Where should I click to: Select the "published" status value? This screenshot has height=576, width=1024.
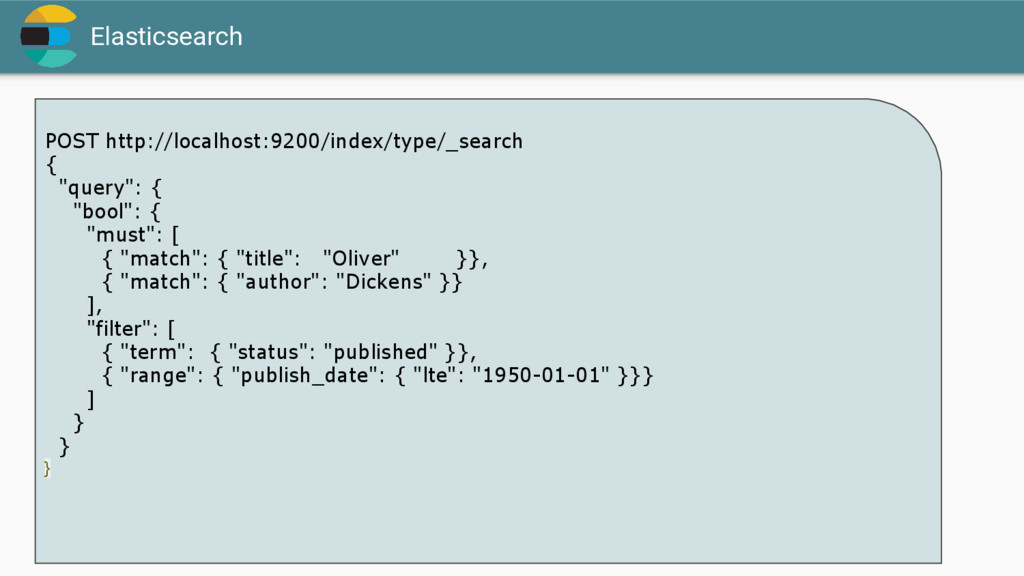pos(381,352)
